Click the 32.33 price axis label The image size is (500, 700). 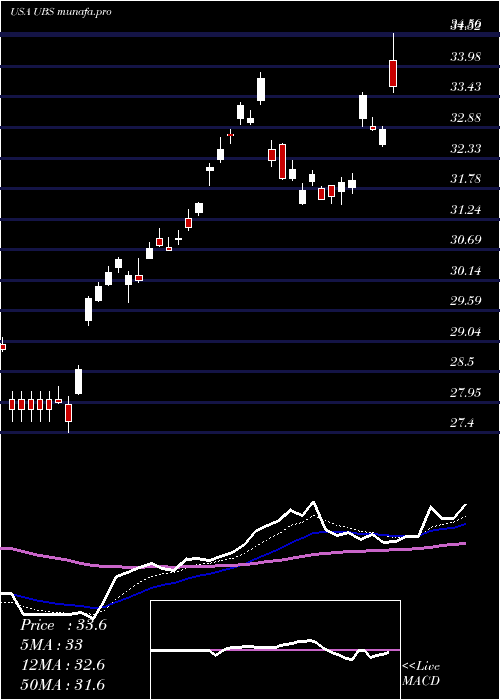(466, 149)
